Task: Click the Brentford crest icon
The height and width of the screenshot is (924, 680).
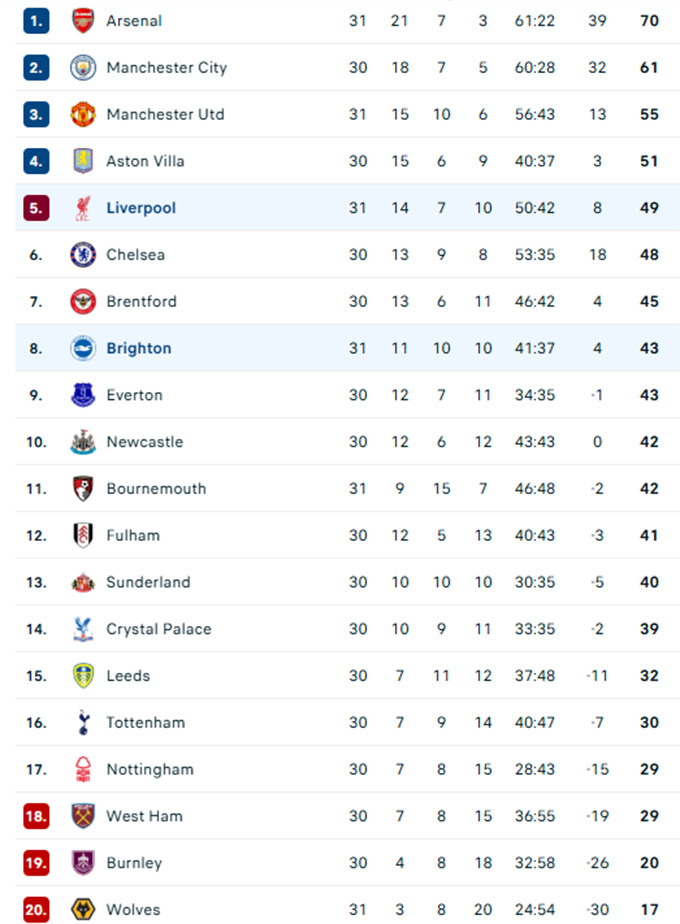Action: (x=83, y=302)
